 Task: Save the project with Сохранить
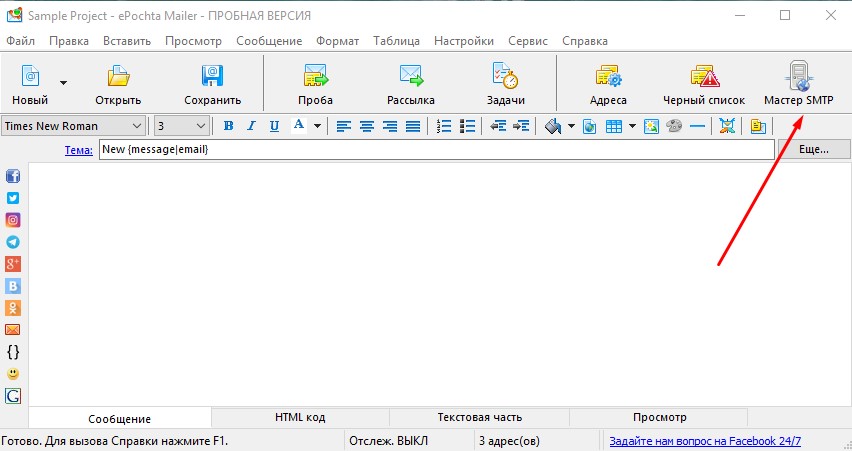(x=212, y=84)
